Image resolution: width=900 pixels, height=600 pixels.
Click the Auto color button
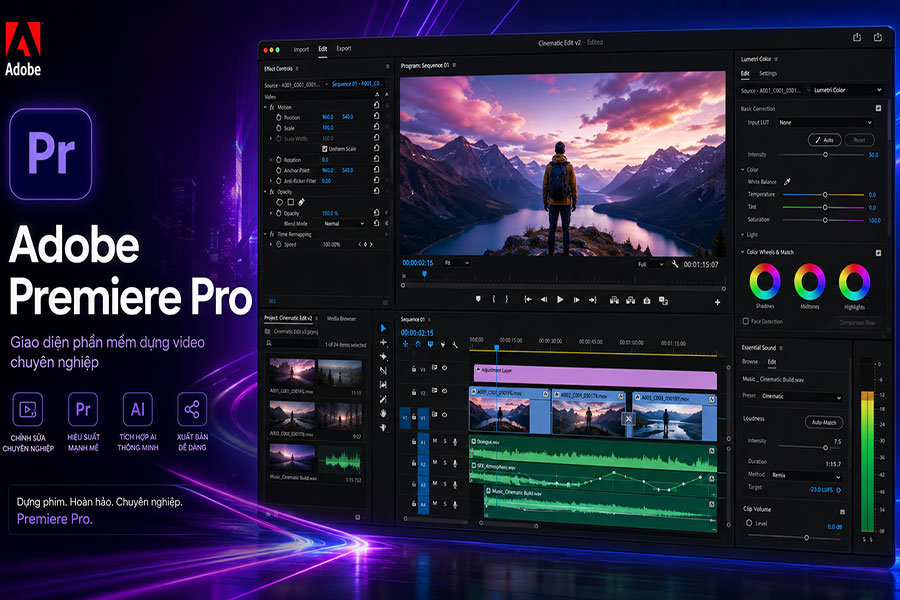(825, 140)
